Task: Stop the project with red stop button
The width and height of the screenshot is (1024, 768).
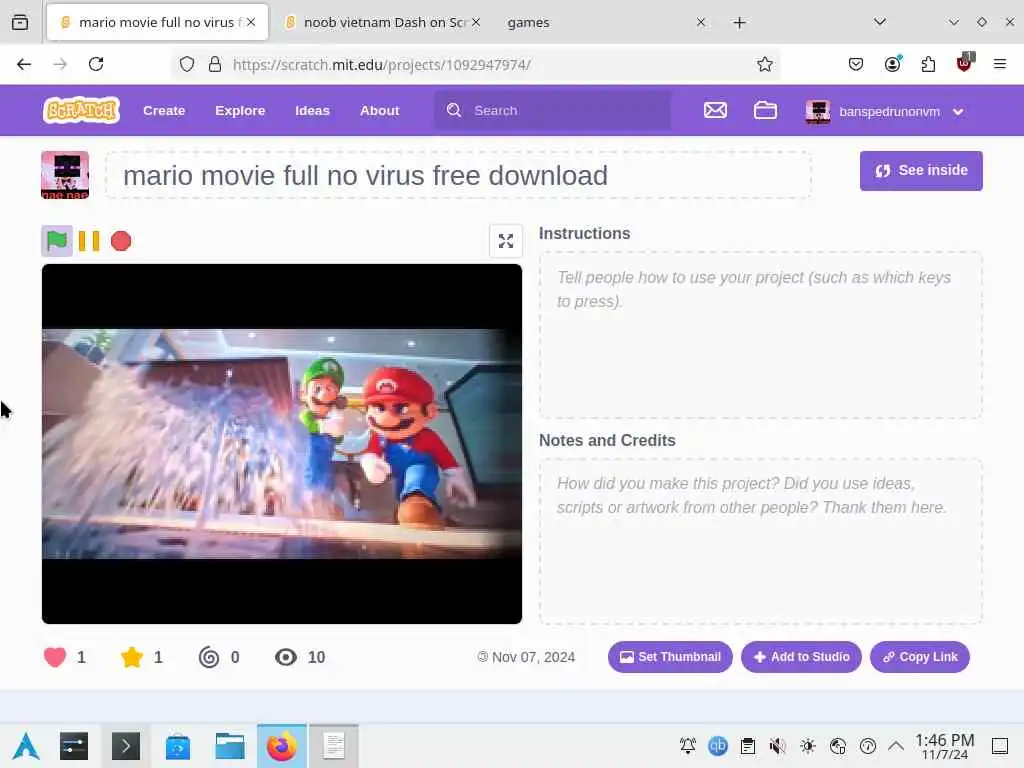Action: tap(121, 241)
